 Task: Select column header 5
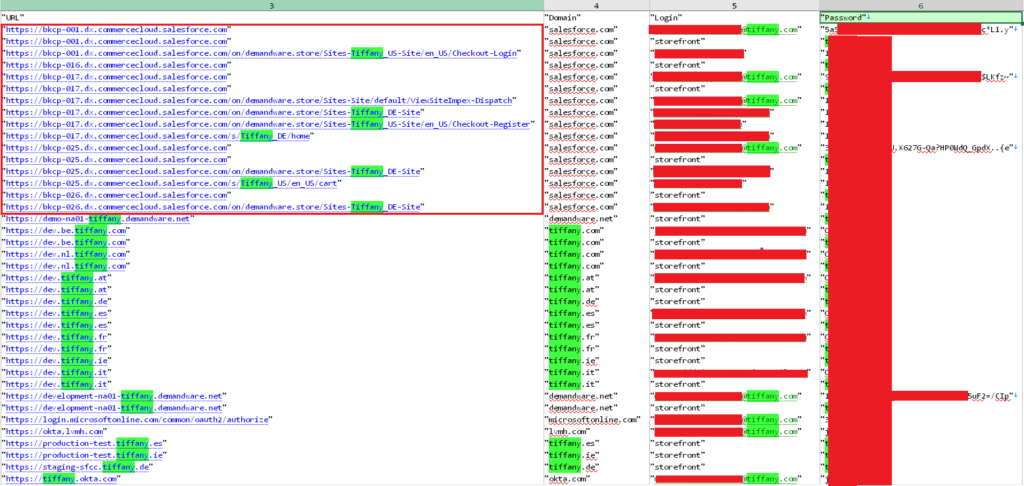734,5
